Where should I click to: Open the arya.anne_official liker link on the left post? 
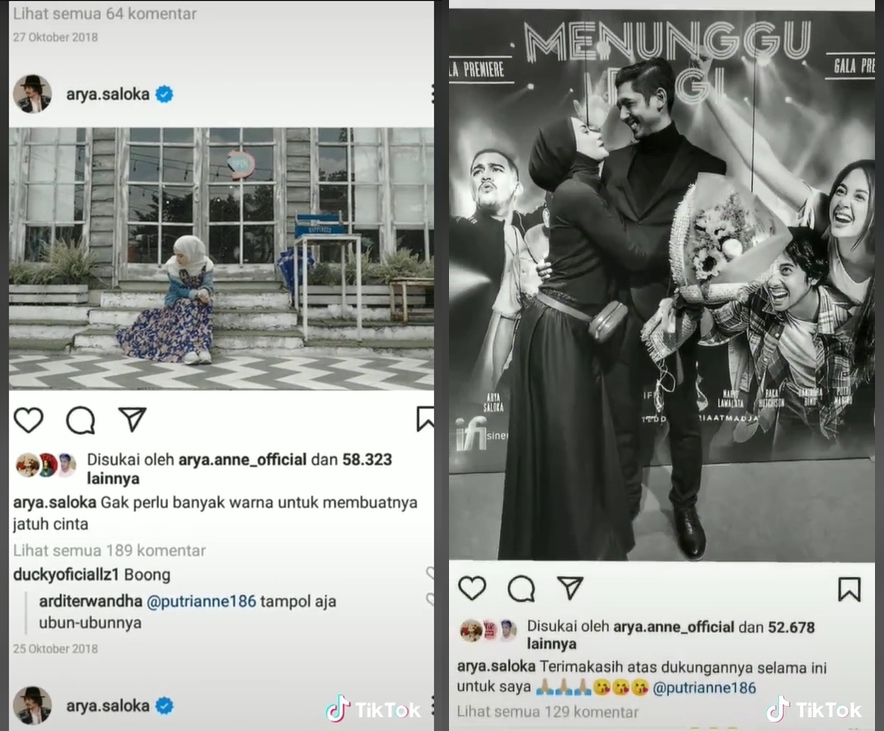click(242, 459)
